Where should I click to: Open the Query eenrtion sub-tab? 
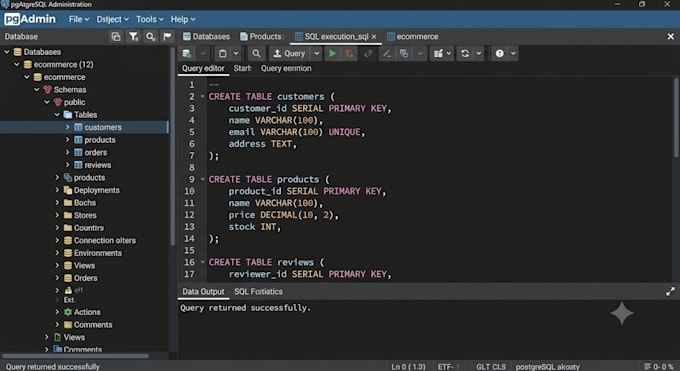click(286, 68)
